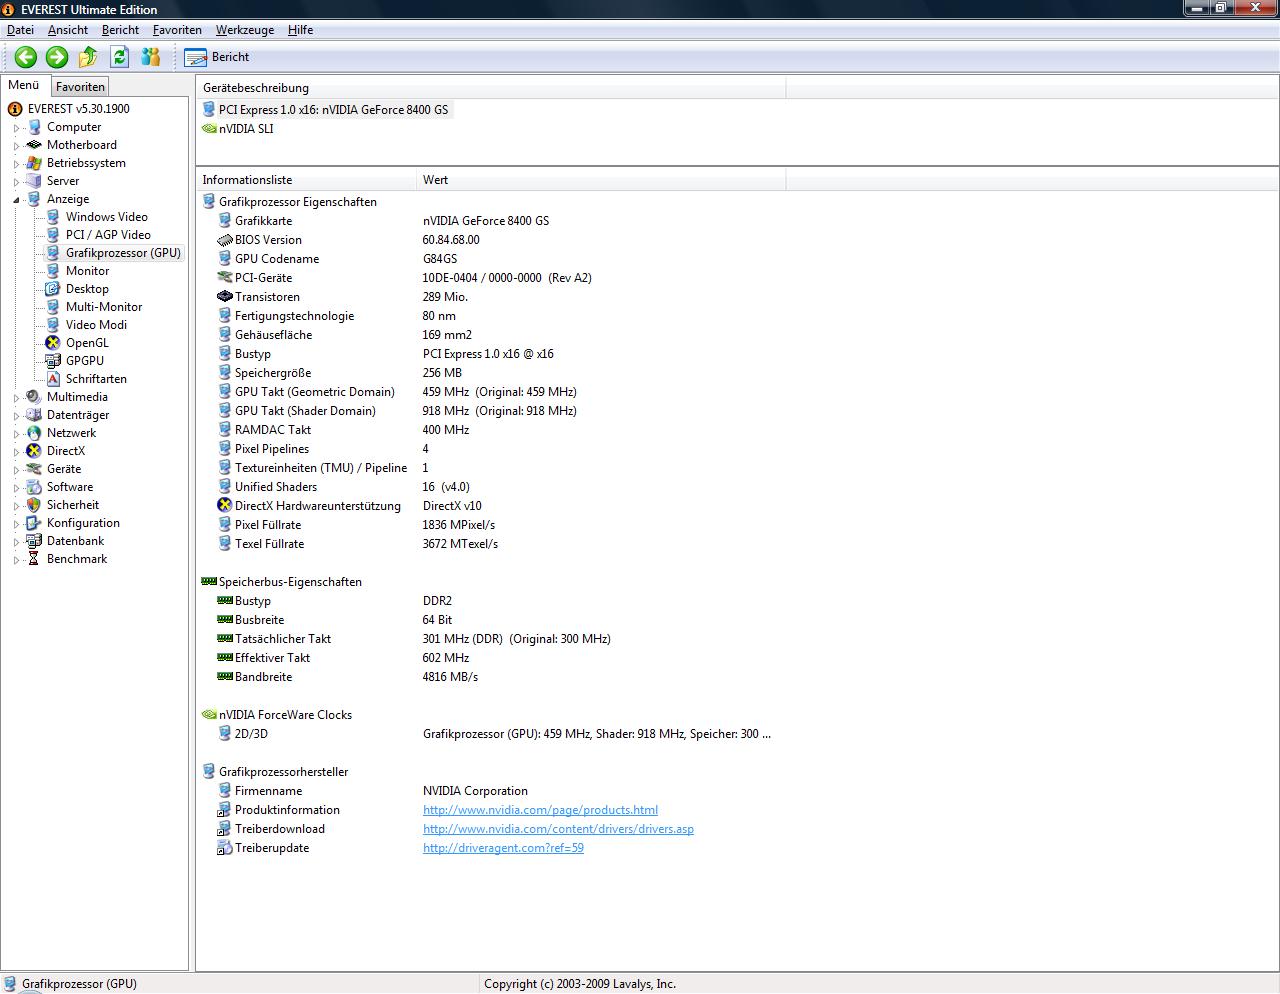Screen dimensions: 1280x994
Task: Click the Wert column header
Action: [x=436, y=180]
